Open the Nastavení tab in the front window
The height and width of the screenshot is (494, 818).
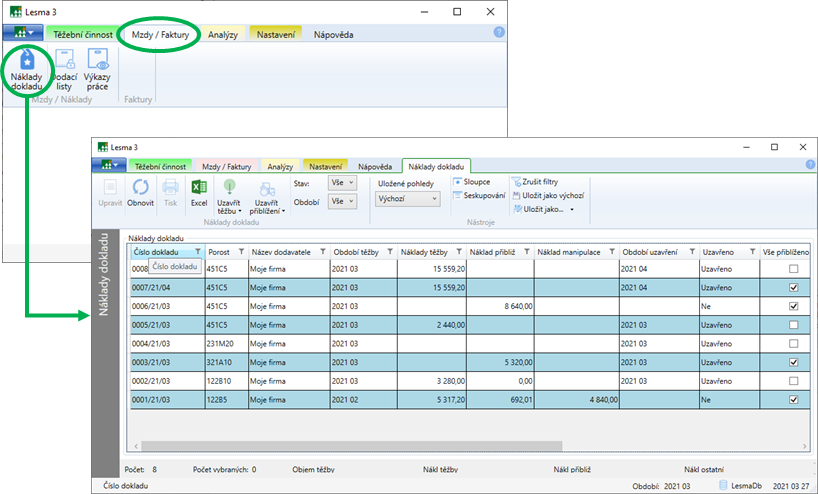tap(324, 165)
